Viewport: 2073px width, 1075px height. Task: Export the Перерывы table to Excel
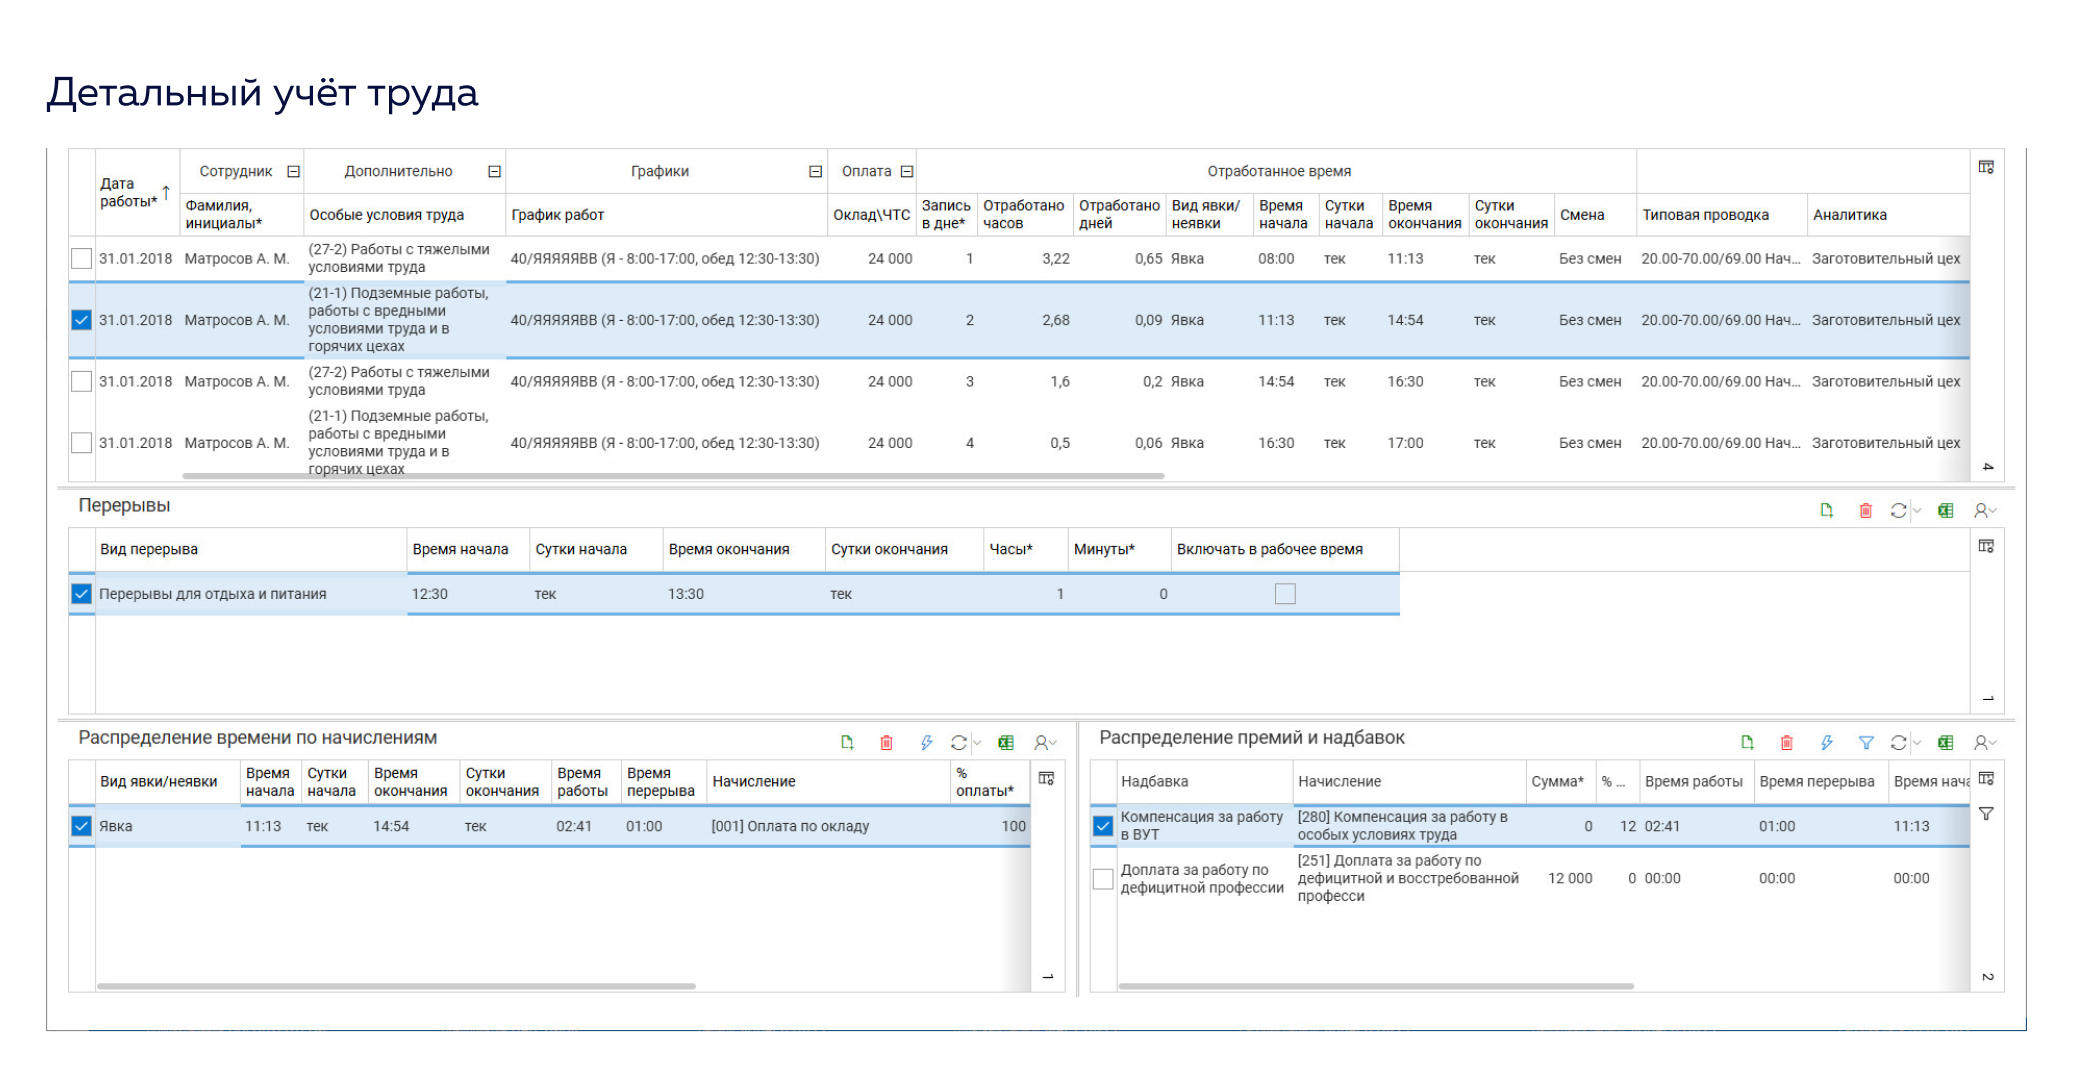click(x=1945, y=511)
